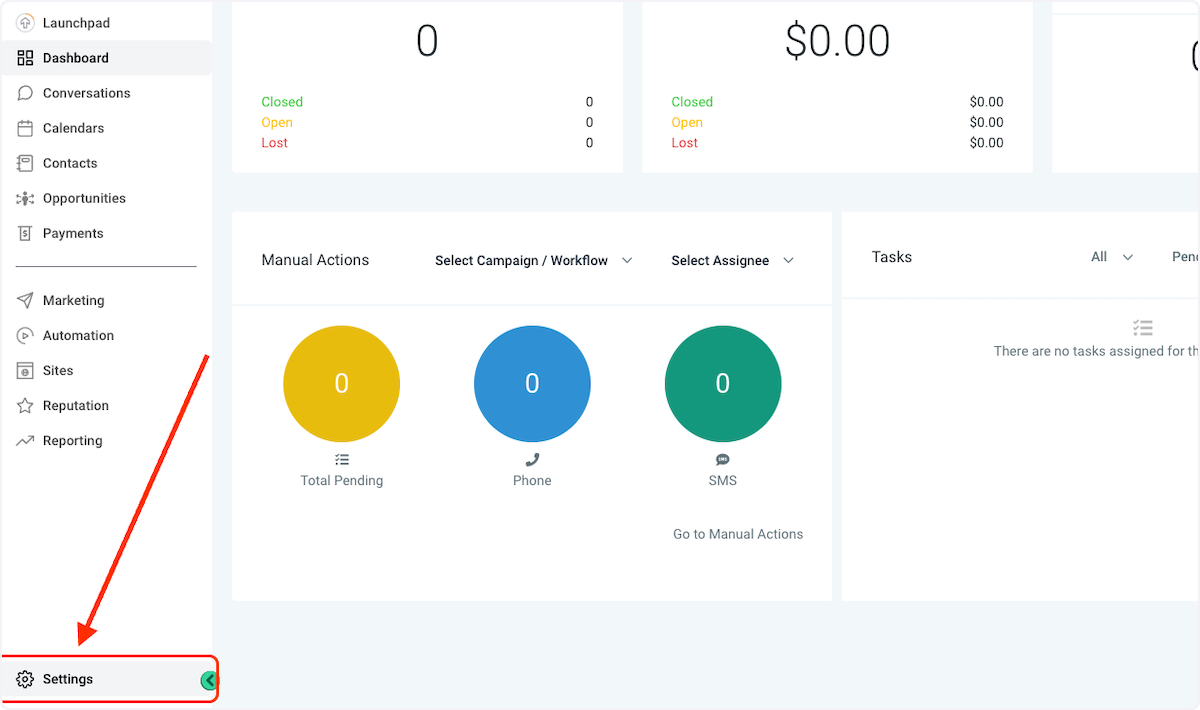Viewport: 1200px width, 710px height.
Task: Open the Select Assignee dropdown
Action: [x=732, y=260]
